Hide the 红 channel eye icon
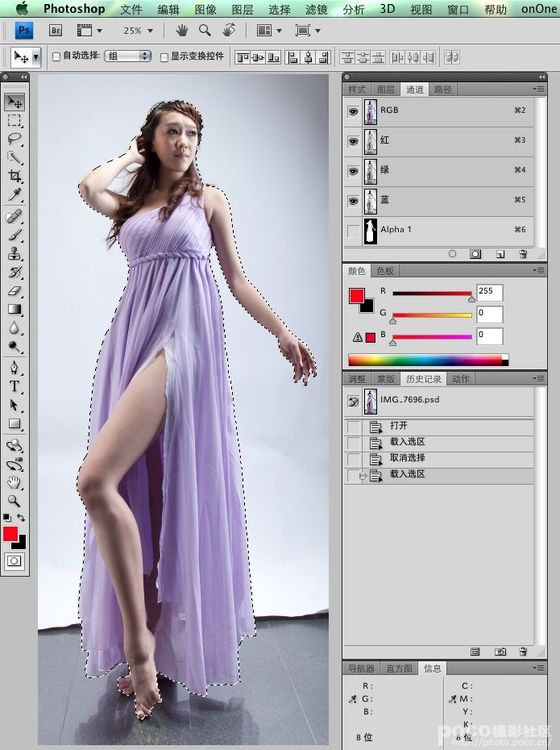Image resolution: width=560 pixels, height=750 pixels. click(x=353, y=142)
